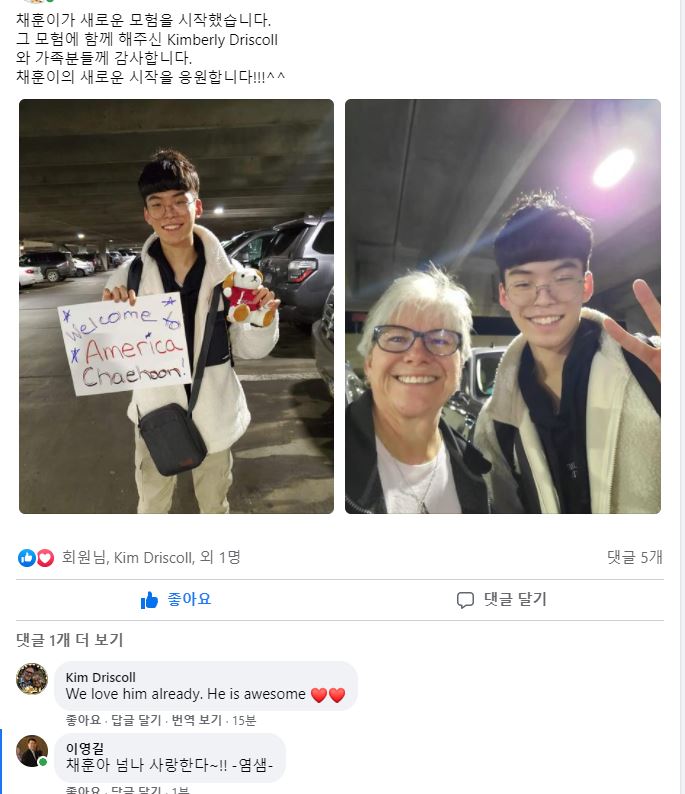
Task: Click the 15분 comment timestamp
Action: (244, 720)
